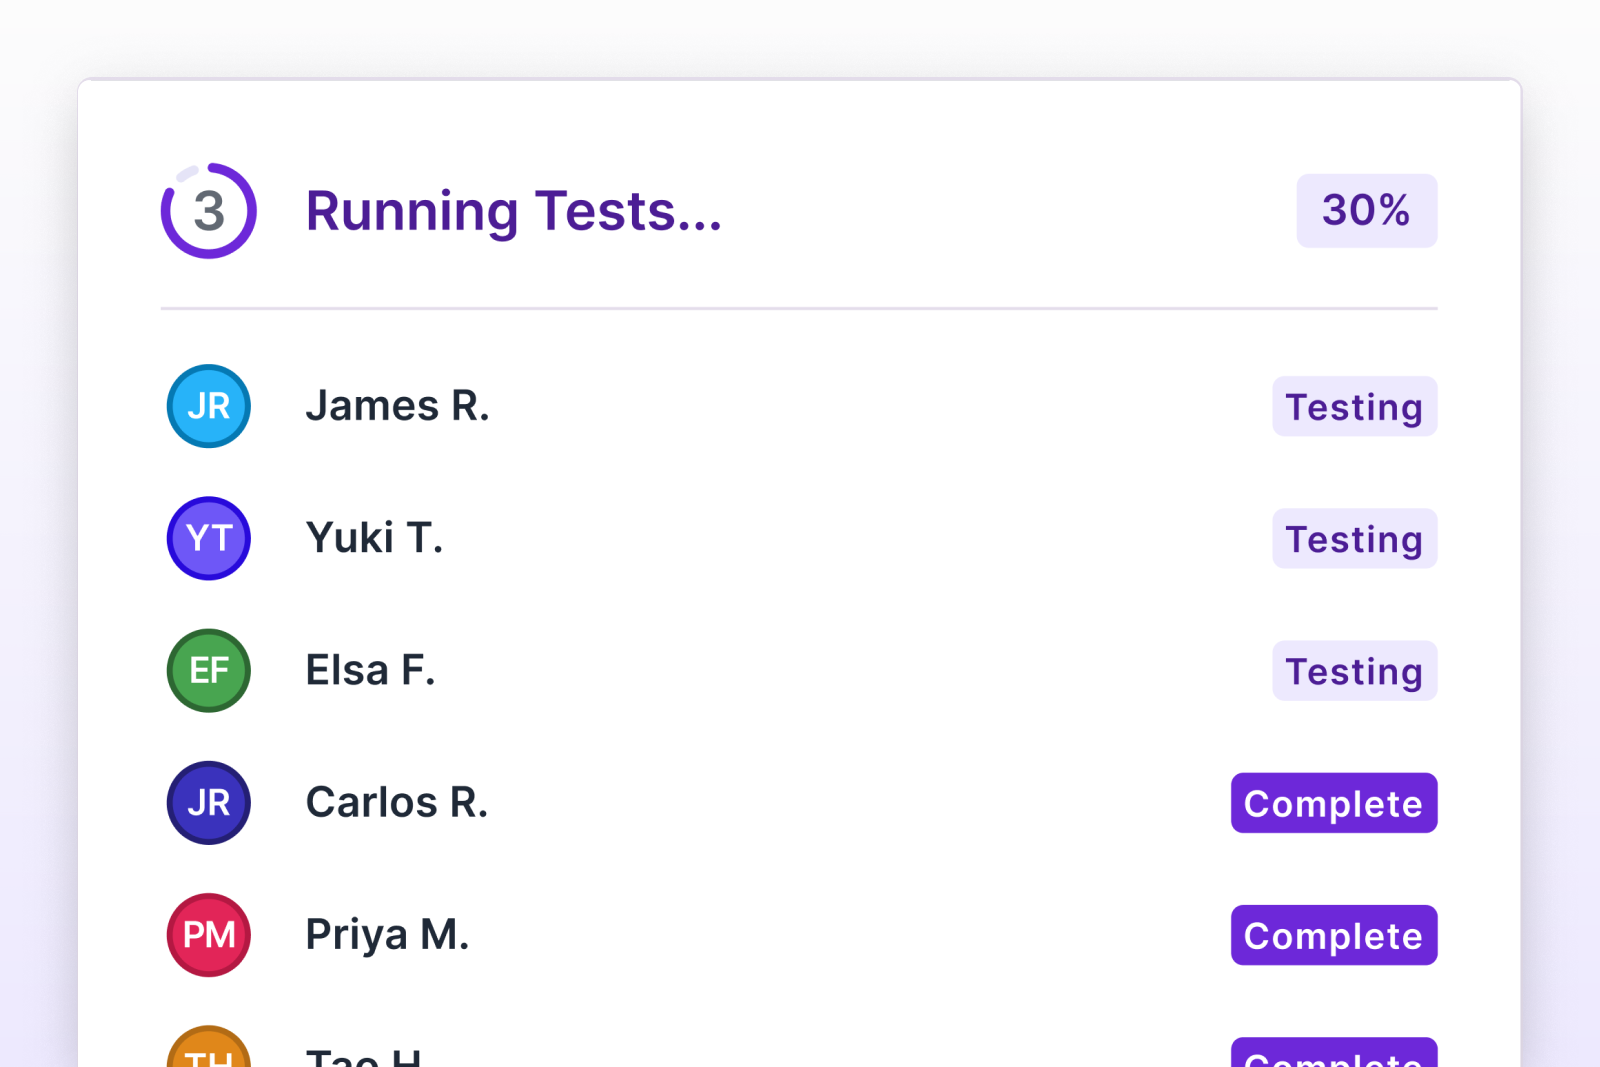Click the circular progress ring showing 3

tap(209, 211)
